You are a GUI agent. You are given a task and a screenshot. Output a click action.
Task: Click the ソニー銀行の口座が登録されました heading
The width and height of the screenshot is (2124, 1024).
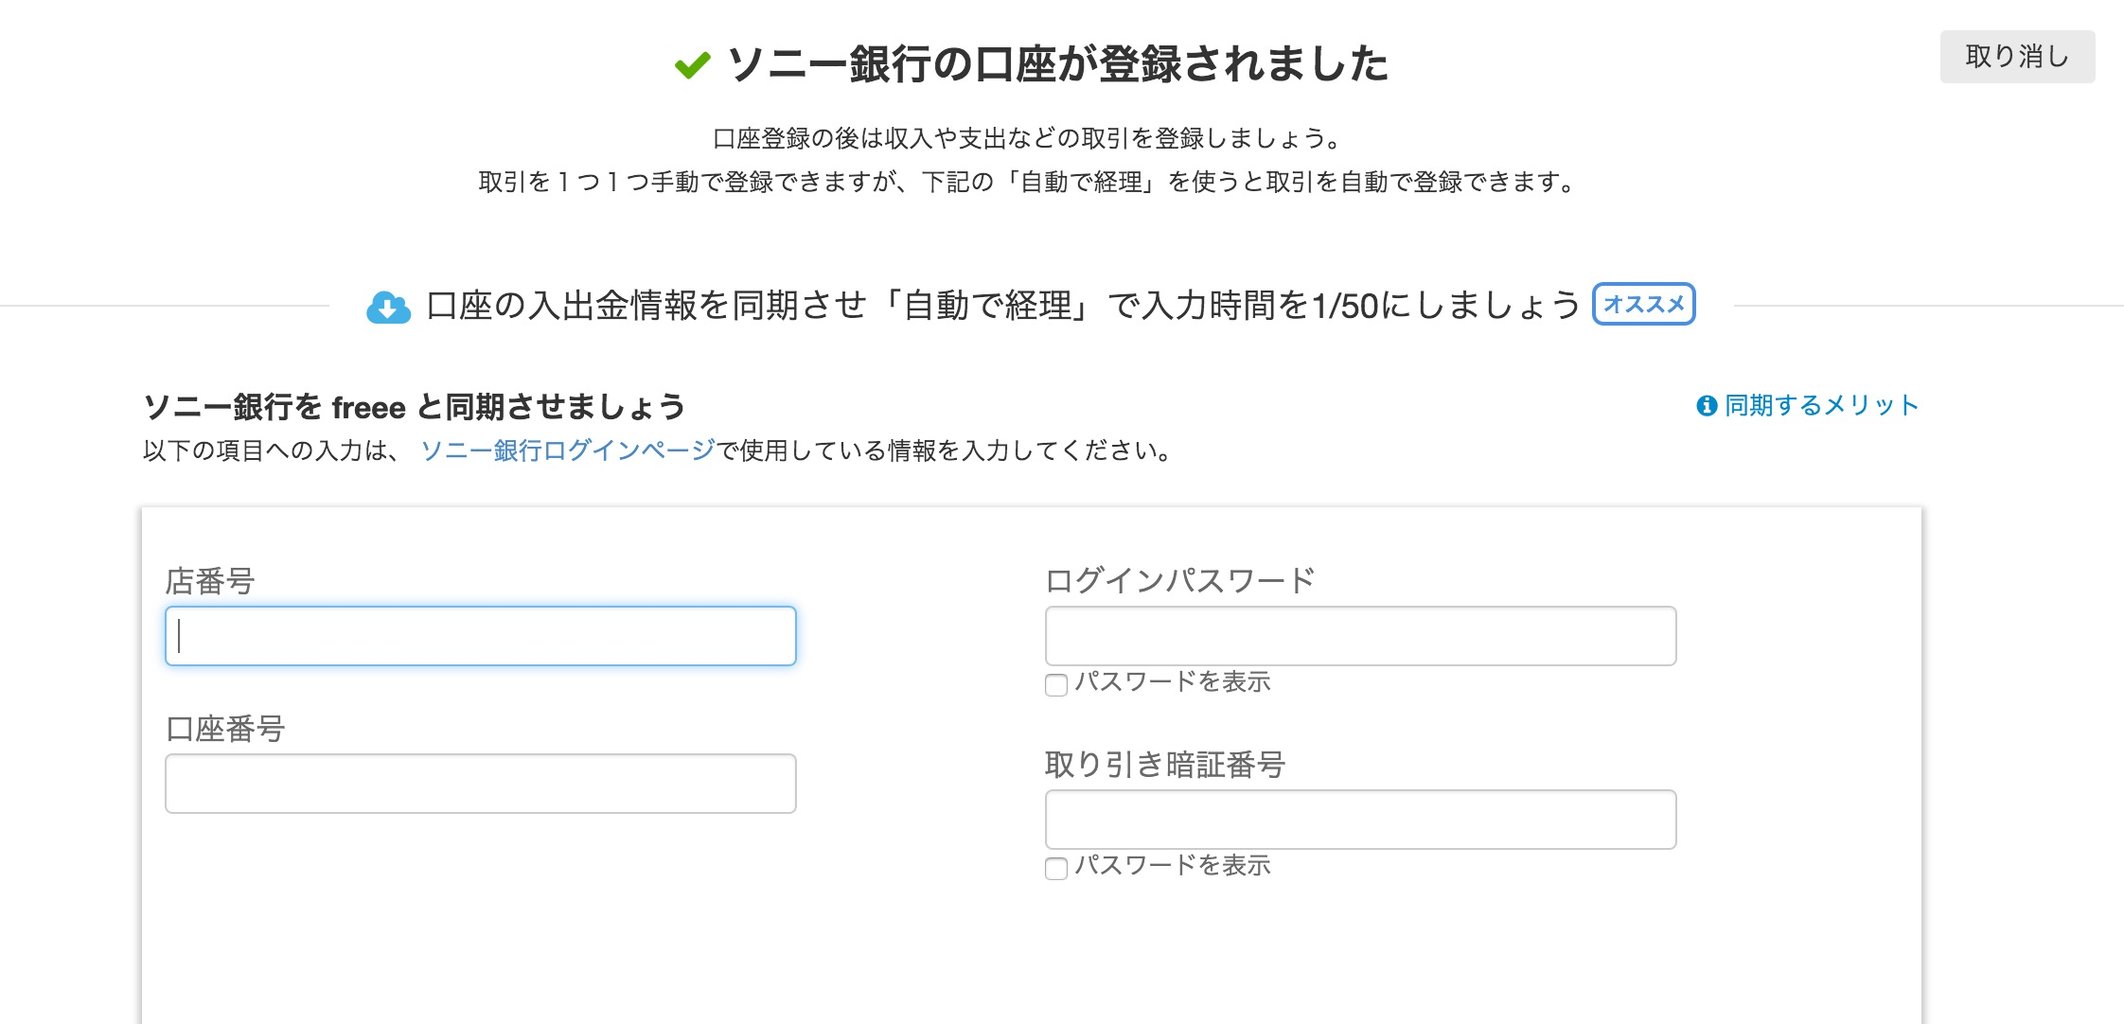pyautogui.click(x=1058, y=64)
